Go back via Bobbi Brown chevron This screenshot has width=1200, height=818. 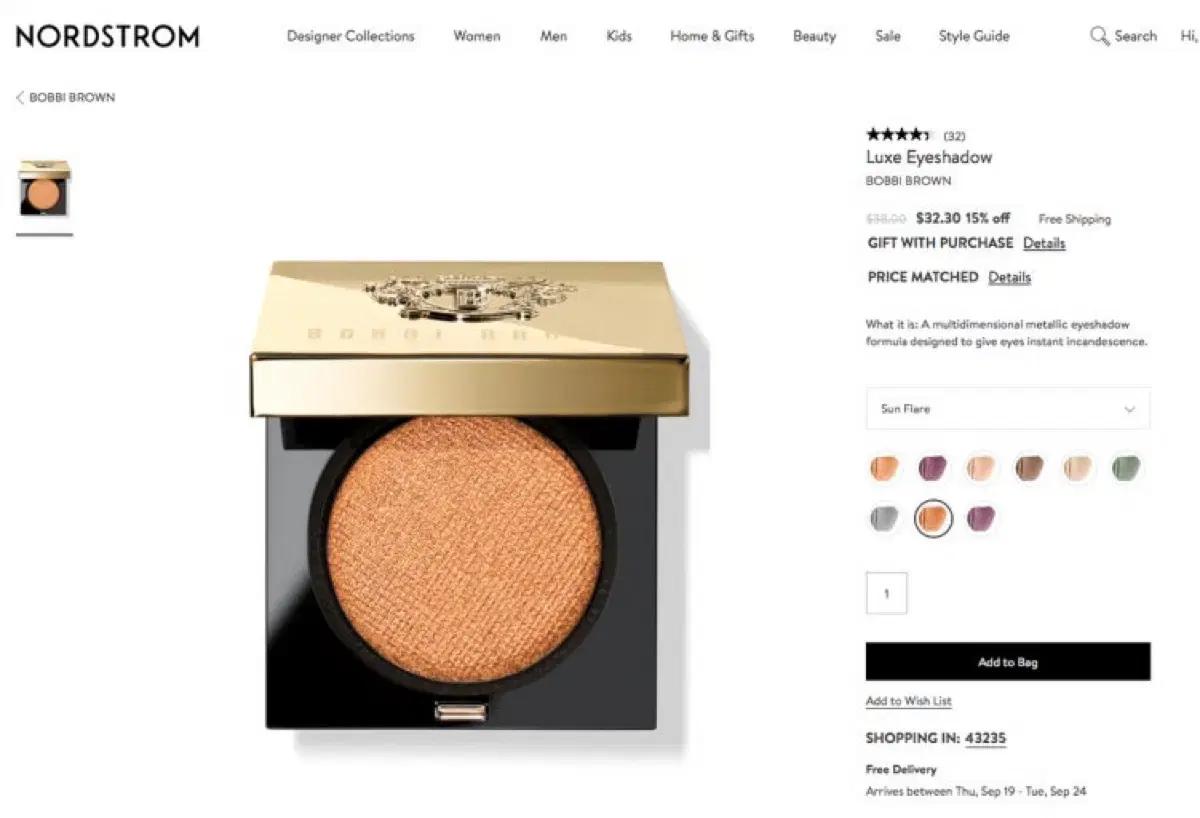(20, 97)
